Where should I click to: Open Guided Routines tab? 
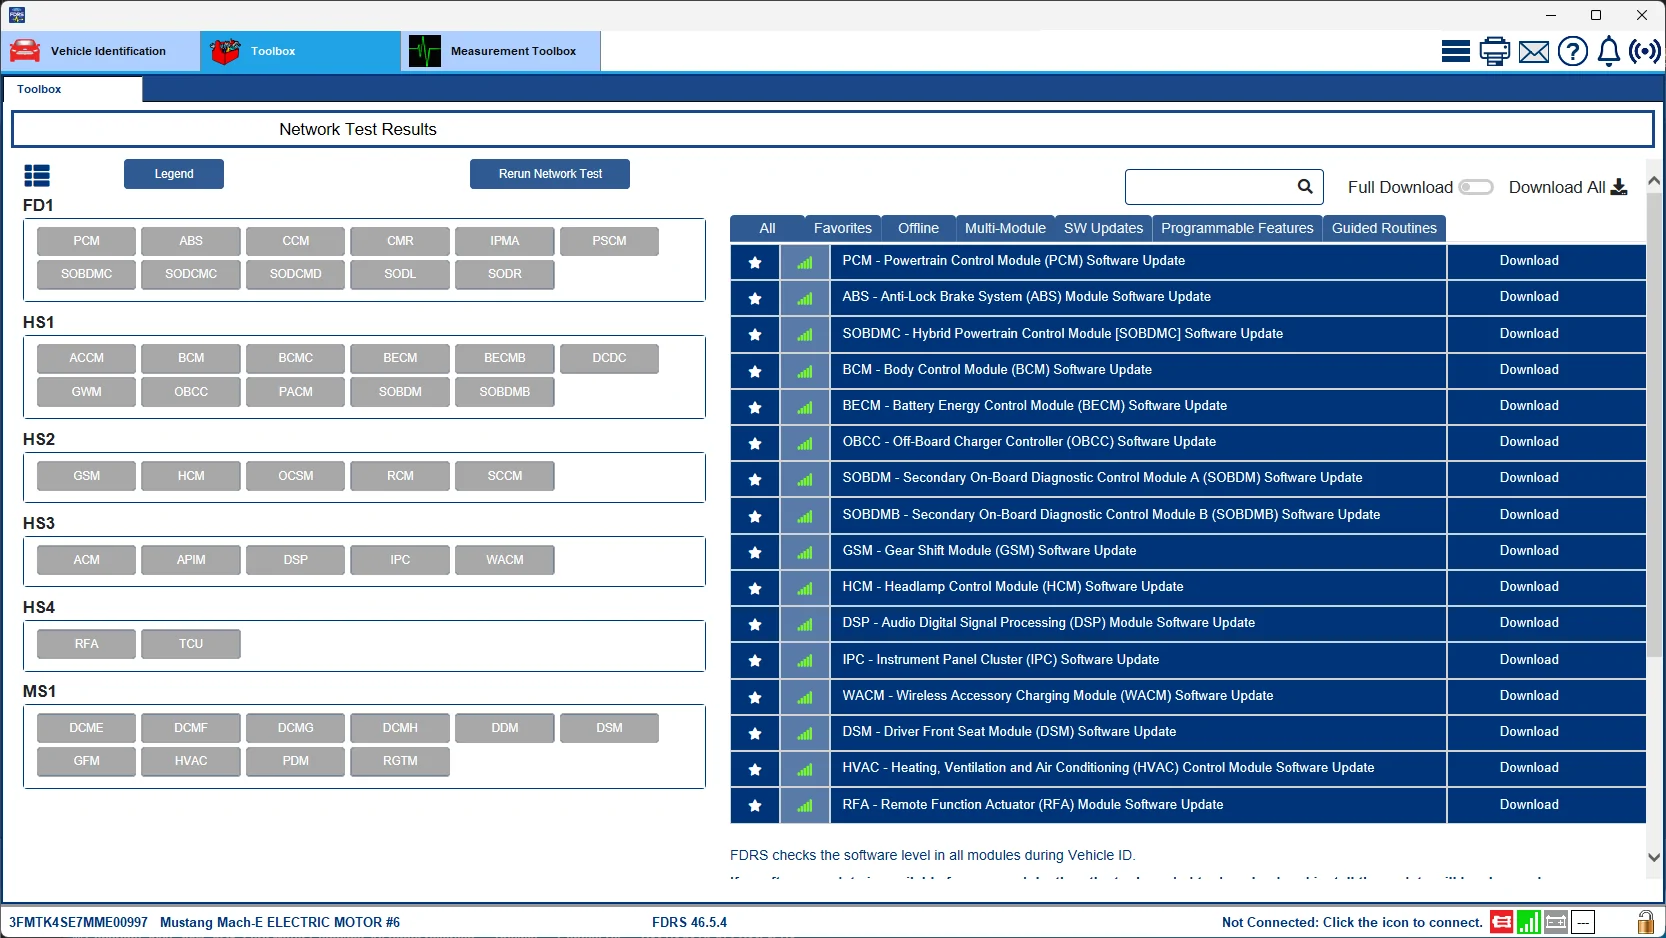(1384, 228)
